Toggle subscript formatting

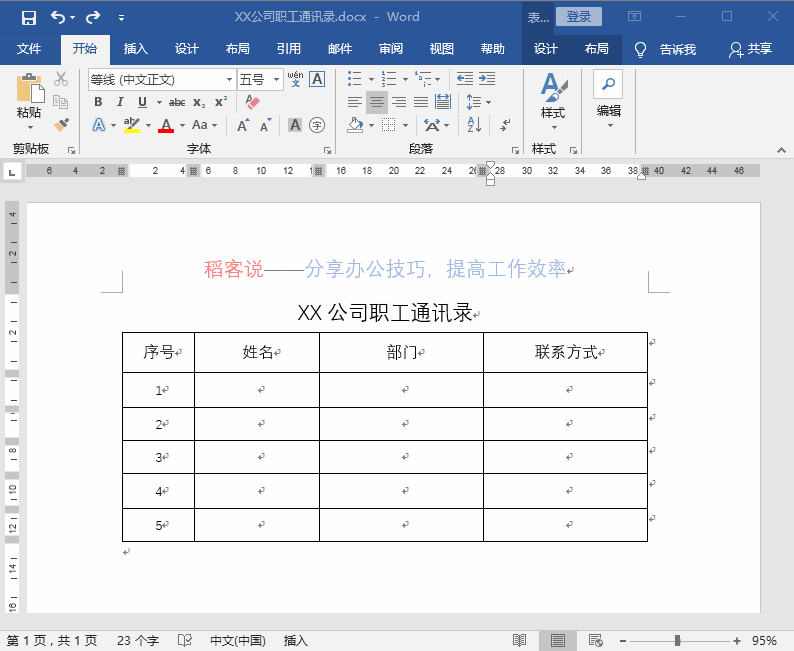199,102
